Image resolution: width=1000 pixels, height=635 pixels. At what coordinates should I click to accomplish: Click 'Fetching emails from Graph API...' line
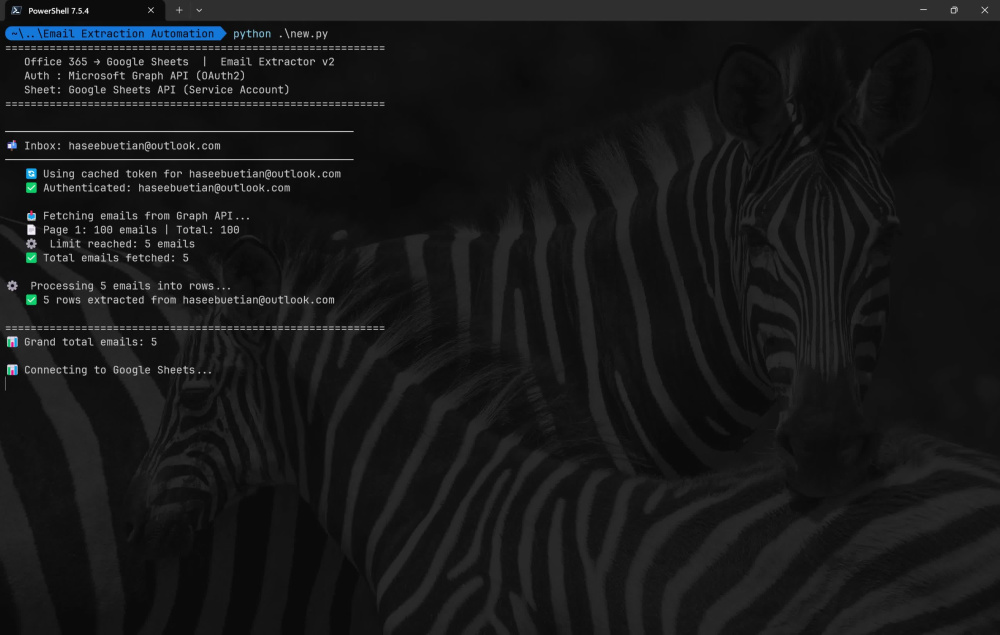click(147, 216)
